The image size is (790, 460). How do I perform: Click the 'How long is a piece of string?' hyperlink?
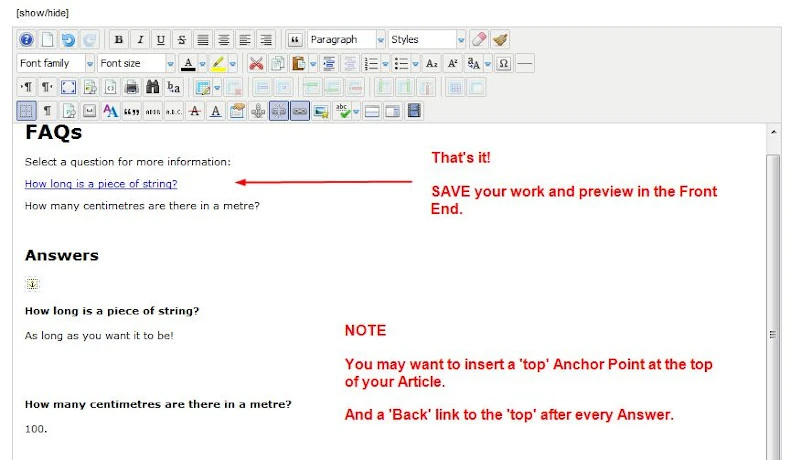point(101,184)
